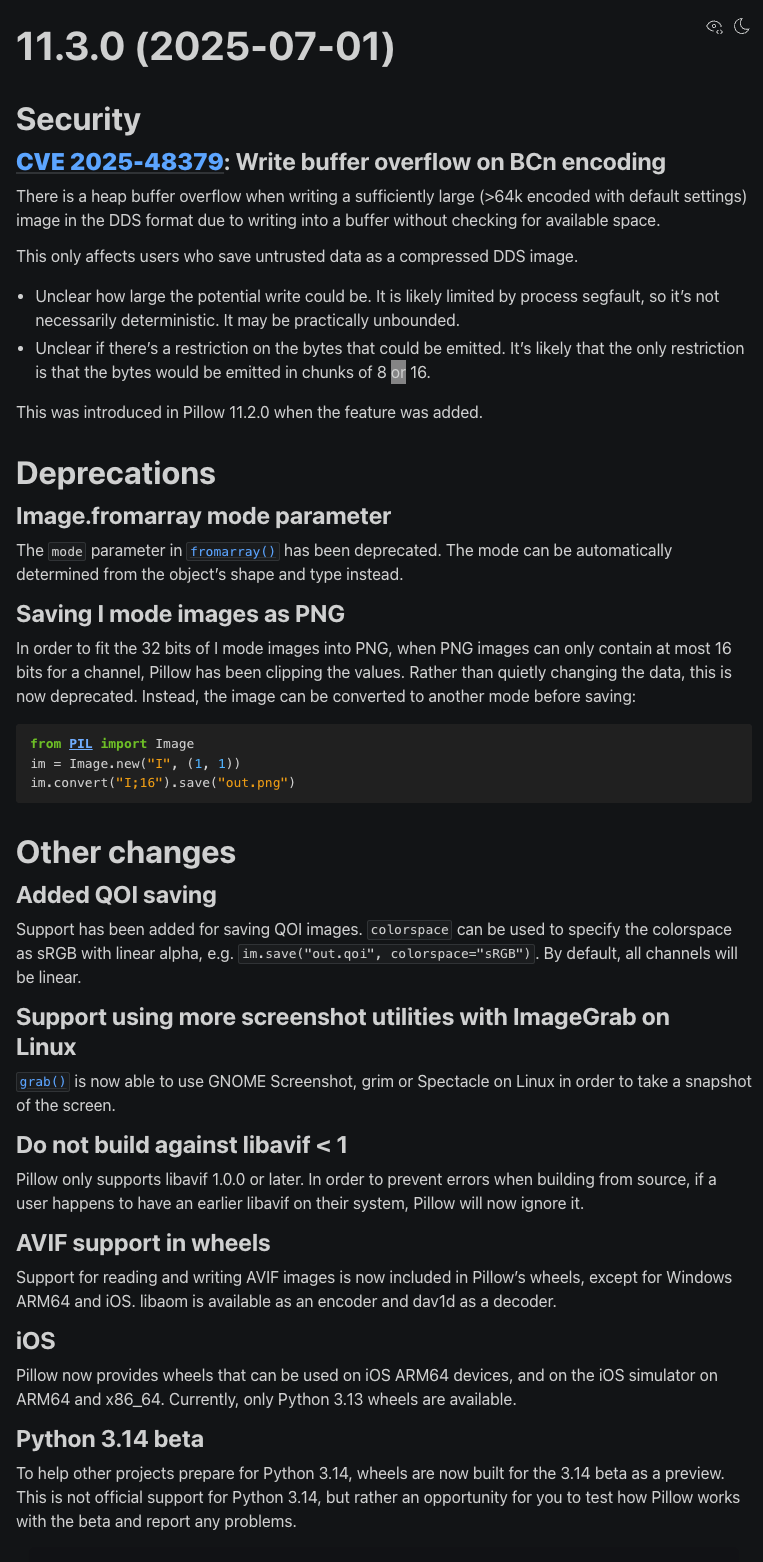Jump to the Security section heading
Viewport: 763px width, 1562px height.
point(79,119)
